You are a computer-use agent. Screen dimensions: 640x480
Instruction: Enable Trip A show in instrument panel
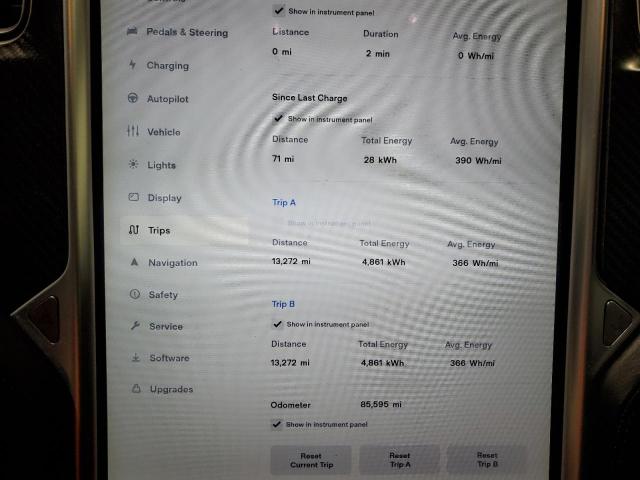point(278,222)
